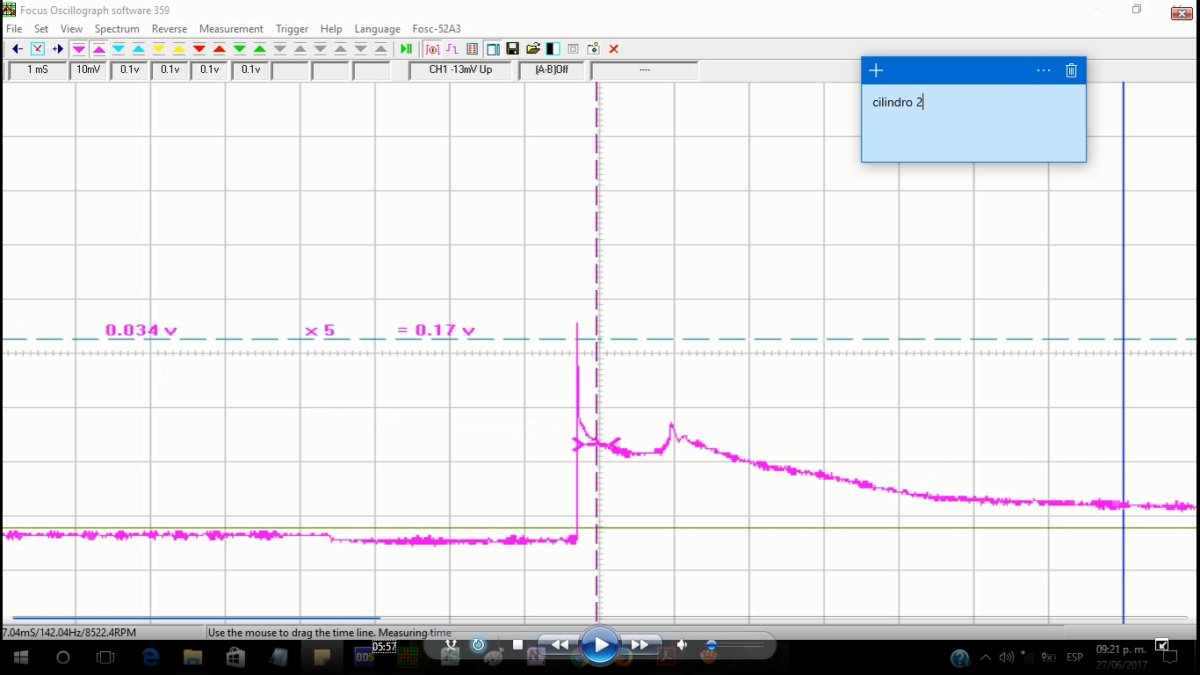
Task: Click the magenta down-arrow channel icon
Action: (79, 49)
